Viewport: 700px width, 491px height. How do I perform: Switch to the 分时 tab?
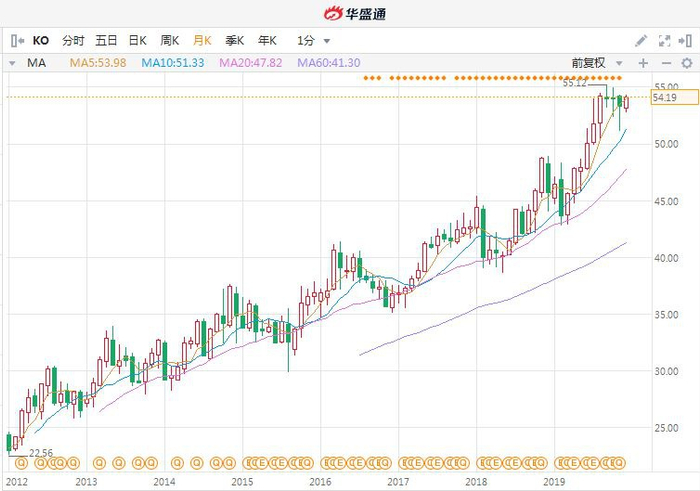click(73, 41)
